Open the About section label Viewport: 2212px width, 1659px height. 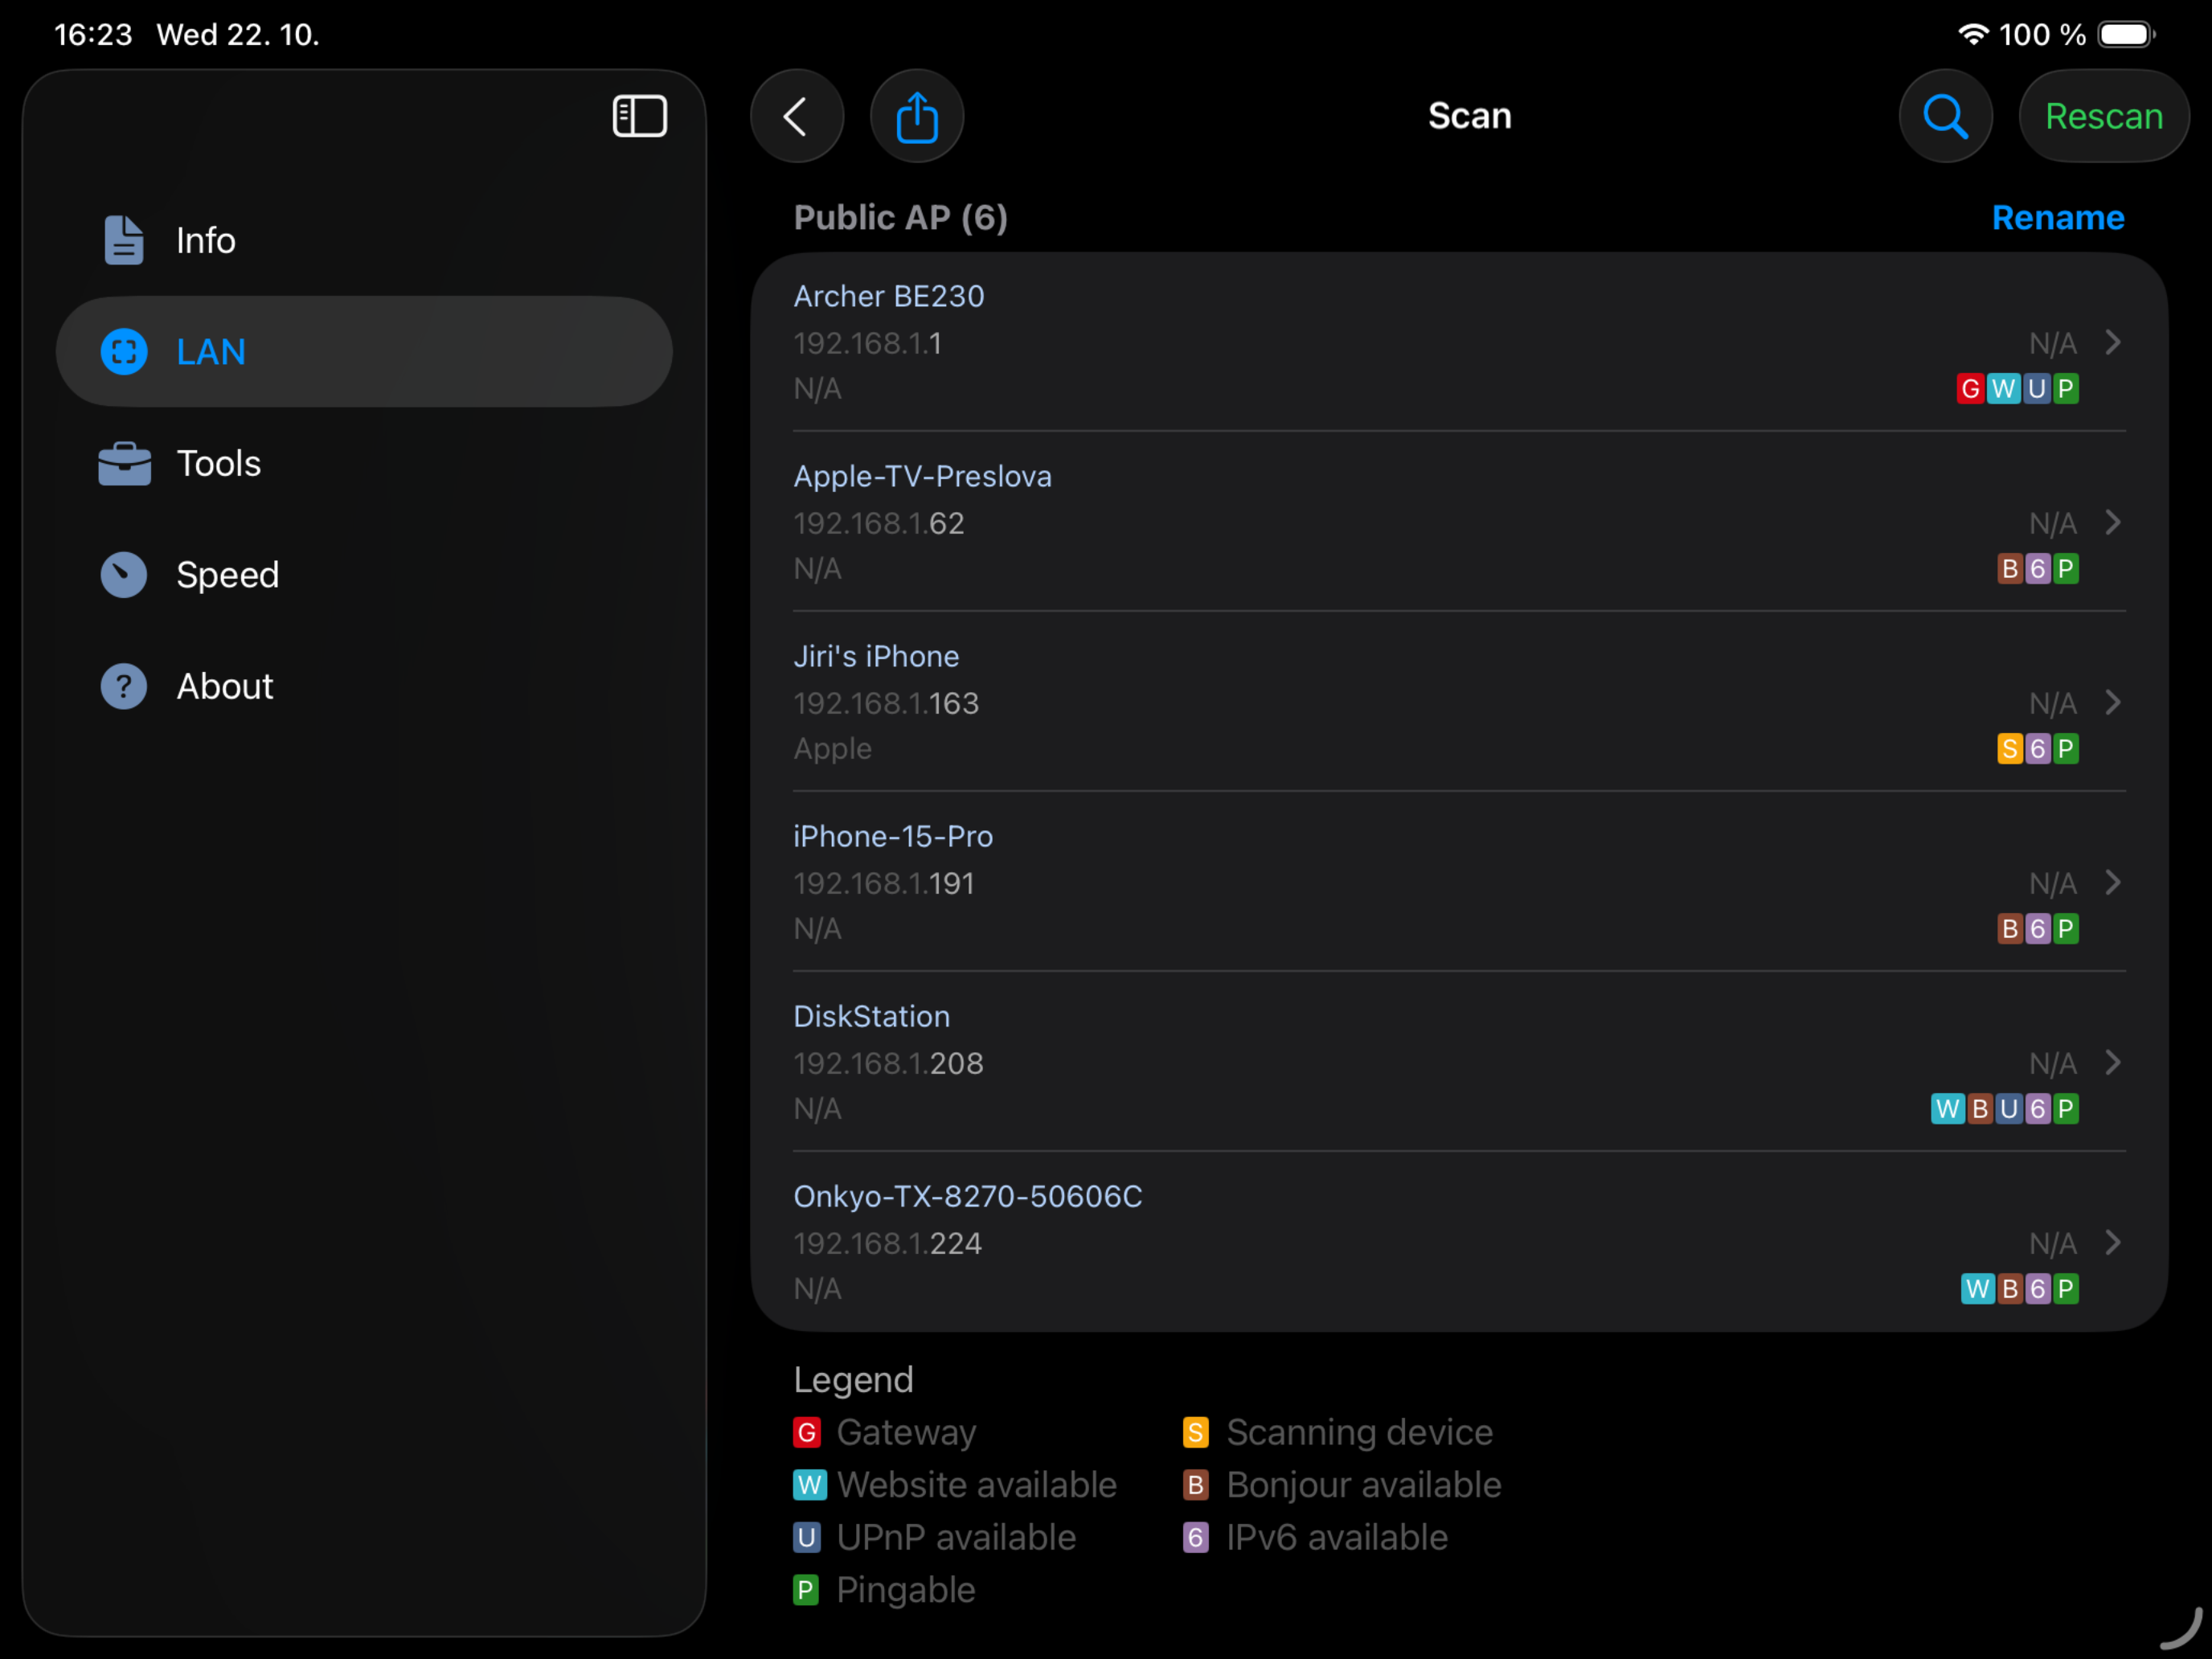225,686
